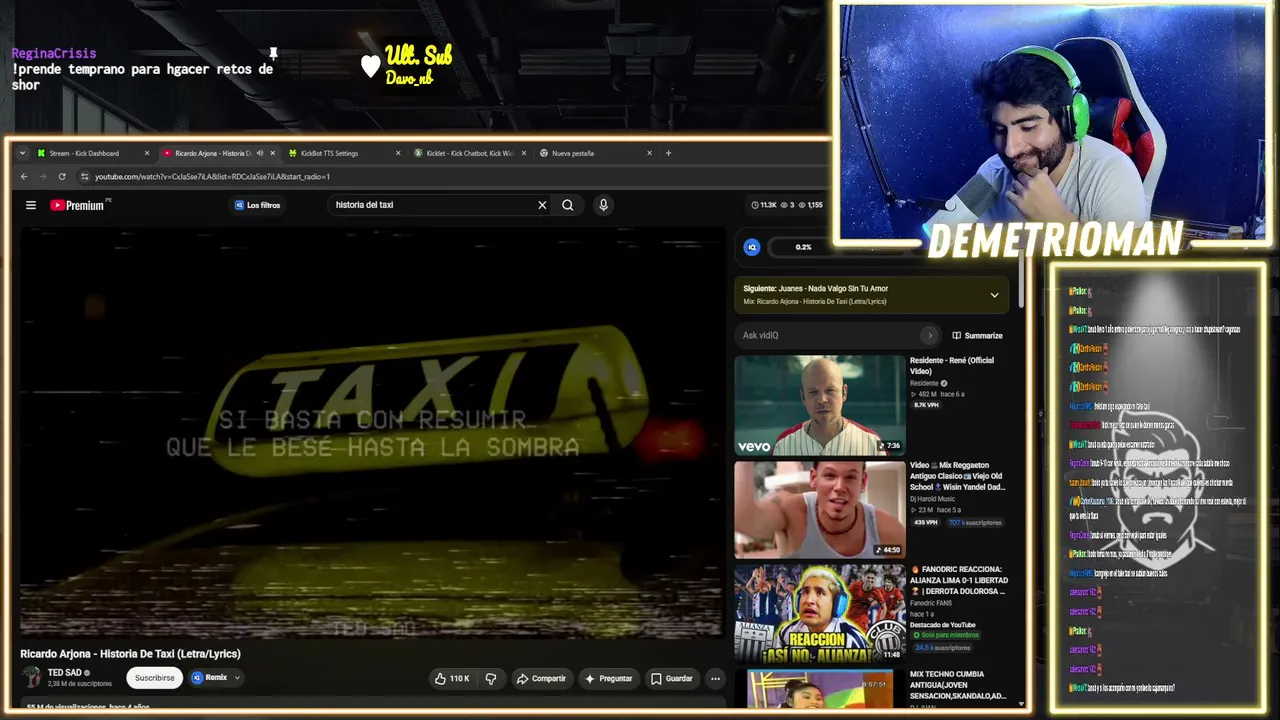Switch to Kicklet Kick Chatbot tab

coord(468,153)
